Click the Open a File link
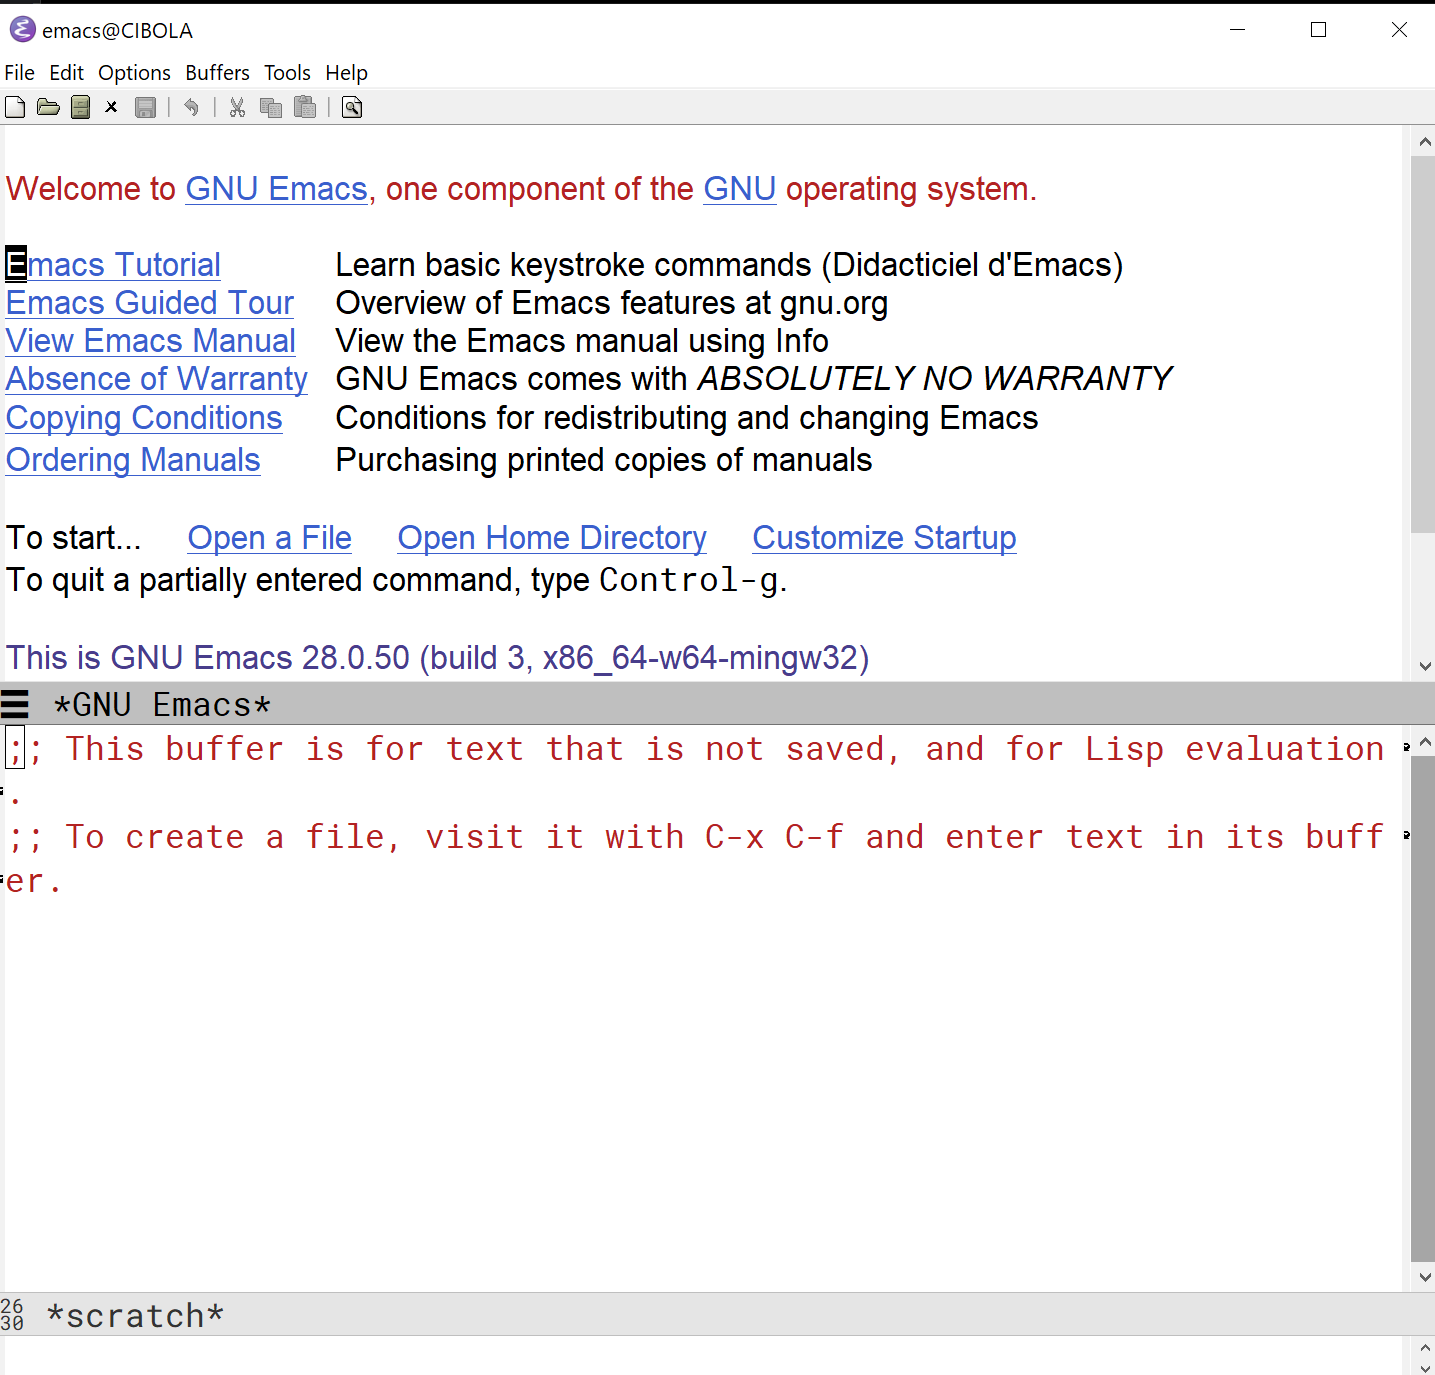1435x1375 pixels. tap(270, 538)
